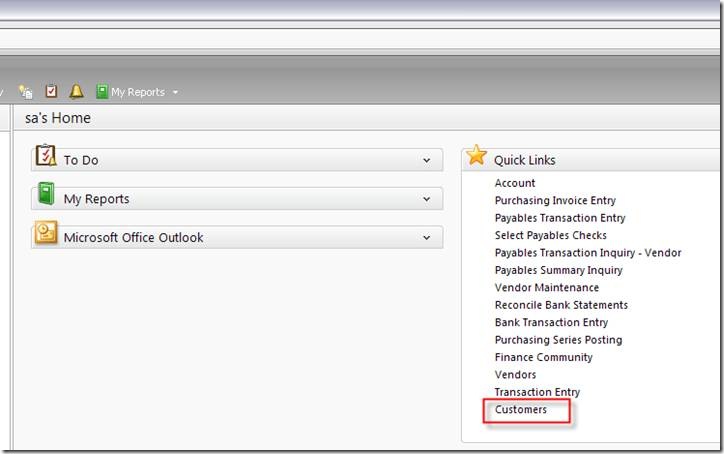Expand the toolbar My Reports dropdown arrow
Image resolution: width=724 pixels, height=454 pixels.
175,92
